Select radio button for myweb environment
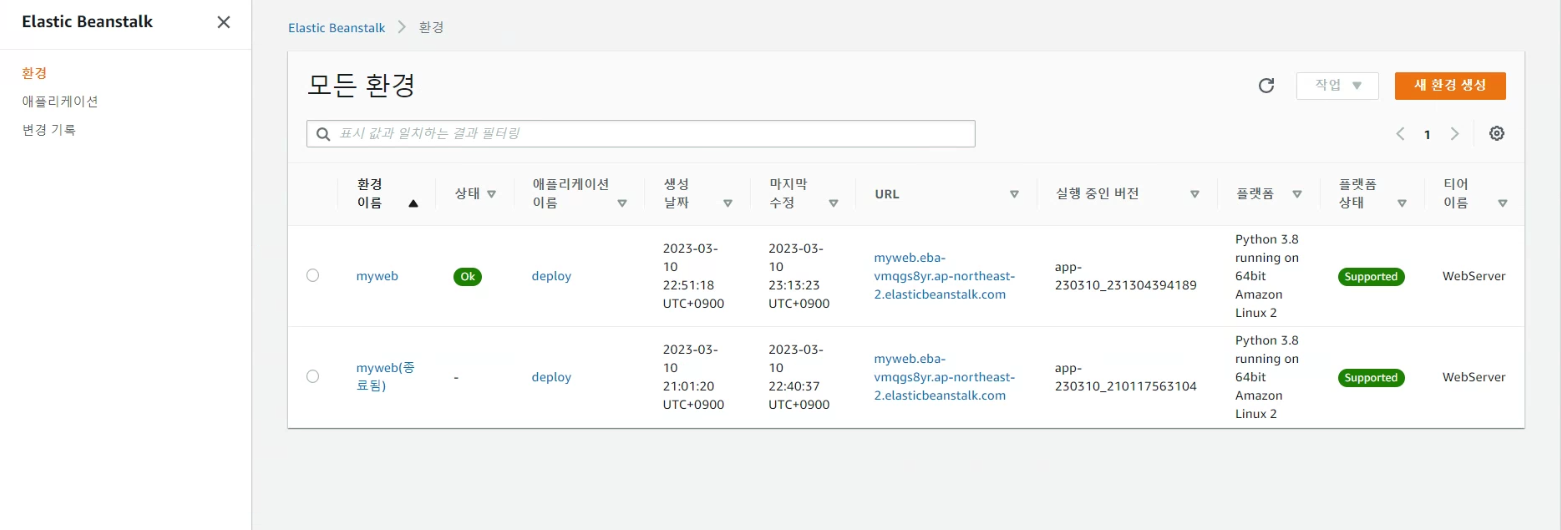 tap(313, 275)
